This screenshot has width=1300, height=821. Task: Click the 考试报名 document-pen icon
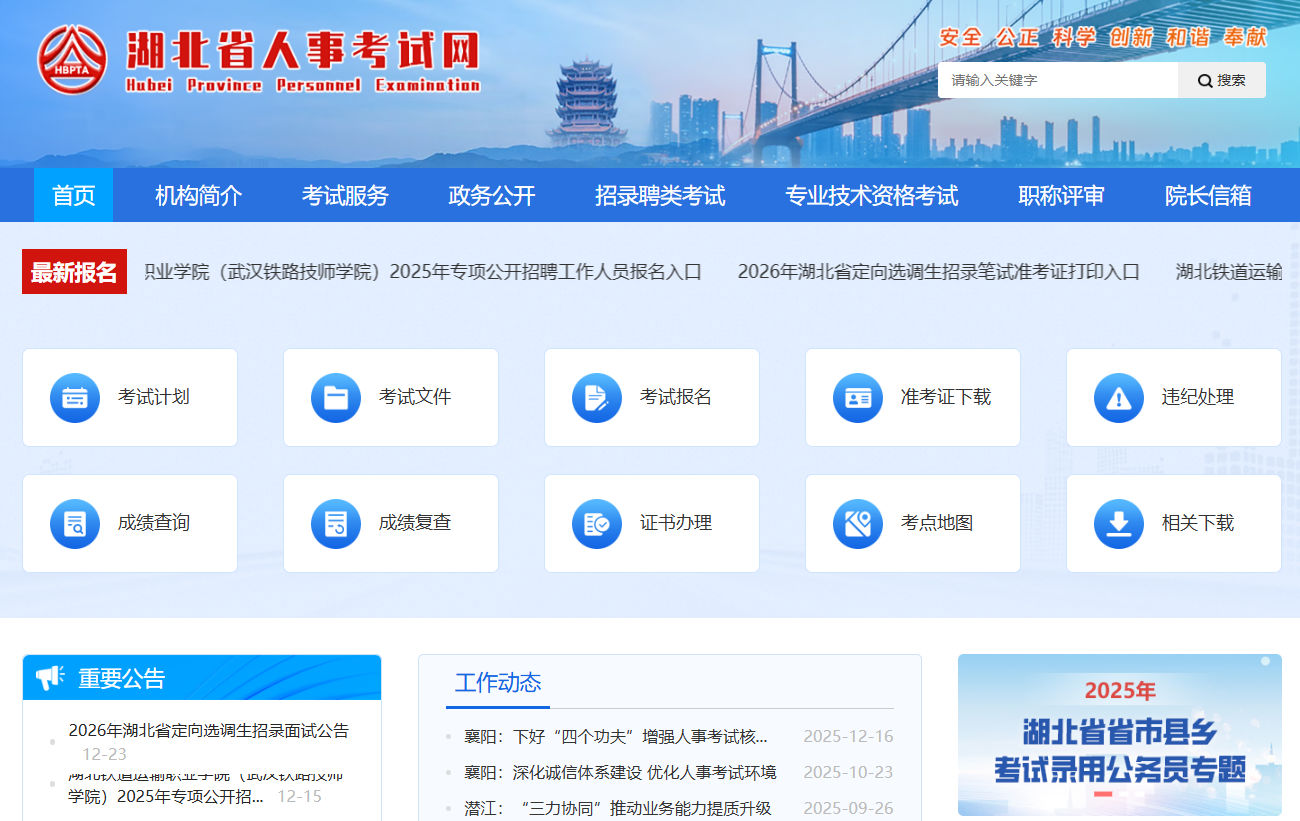597,398
